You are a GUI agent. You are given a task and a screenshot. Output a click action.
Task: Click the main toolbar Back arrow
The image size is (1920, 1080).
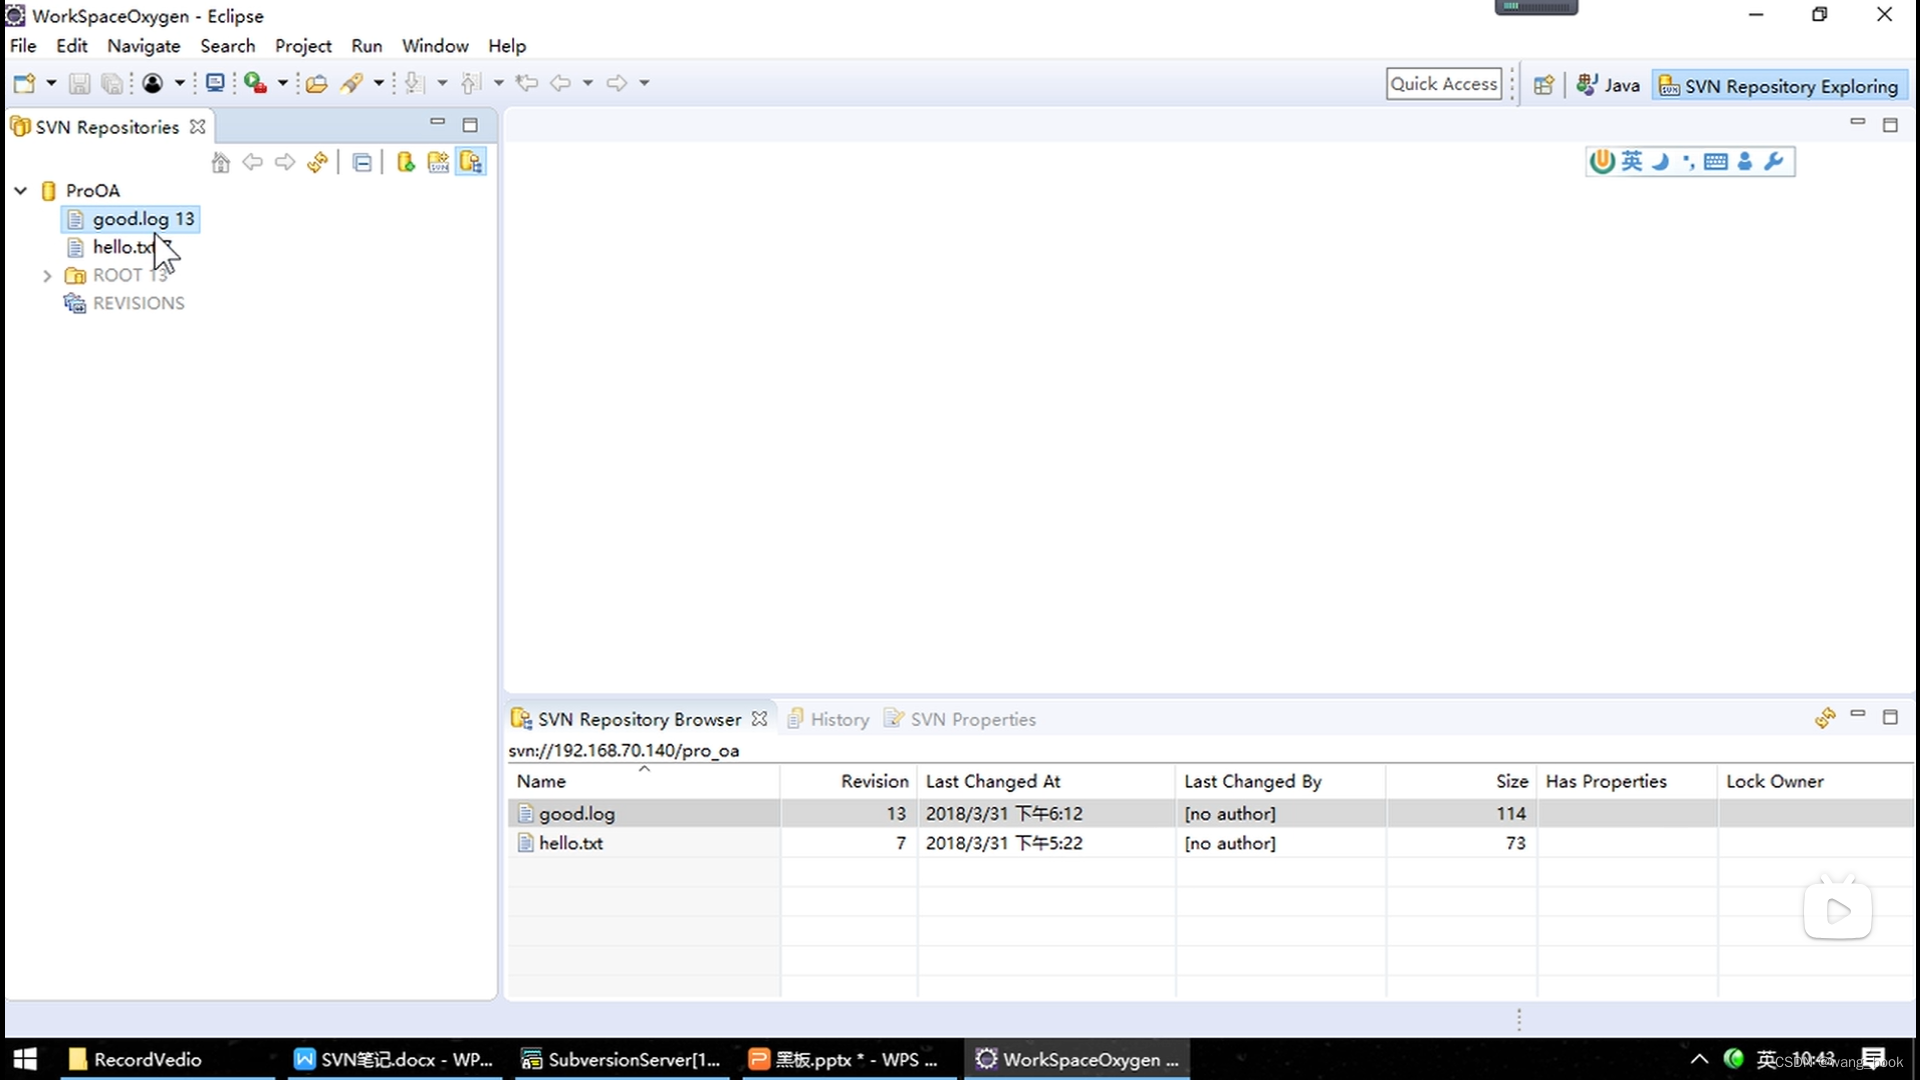[x=561, y=83]
